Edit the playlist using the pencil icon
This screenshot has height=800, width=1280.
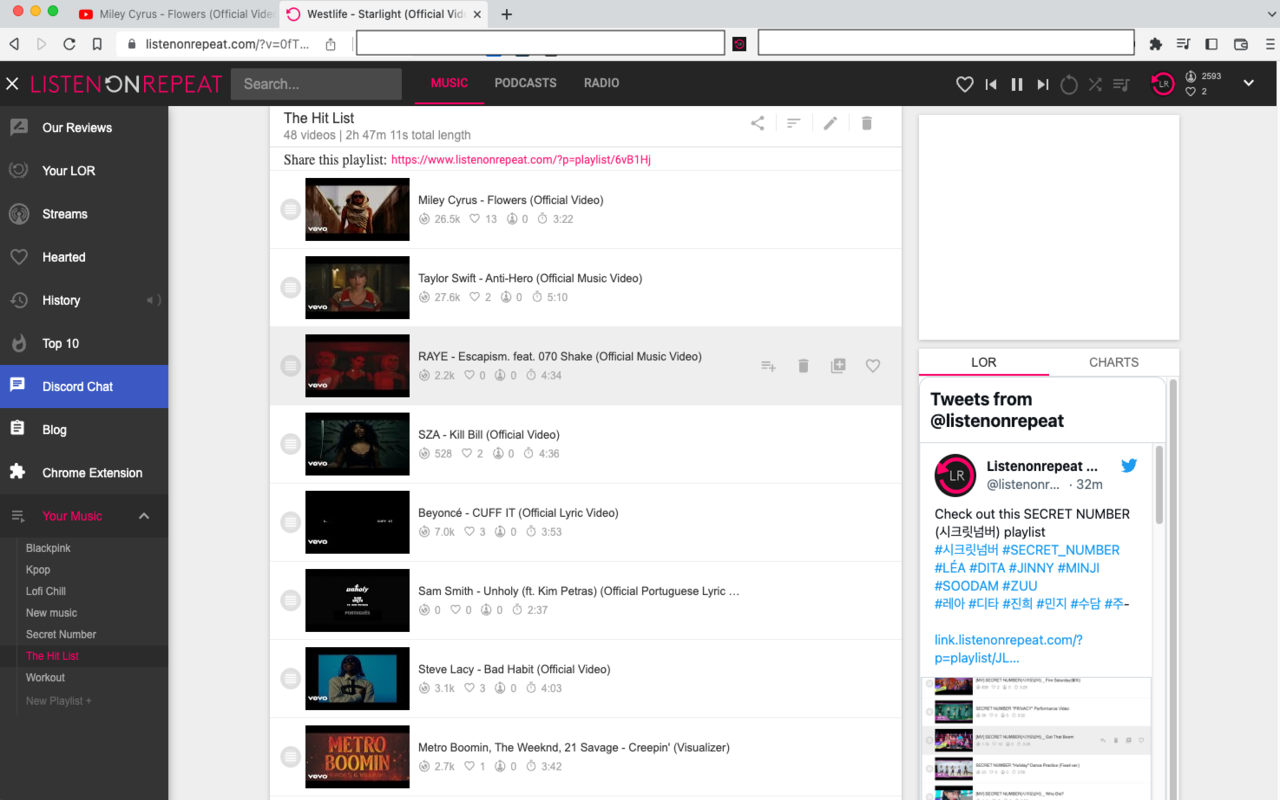(830, 122)
